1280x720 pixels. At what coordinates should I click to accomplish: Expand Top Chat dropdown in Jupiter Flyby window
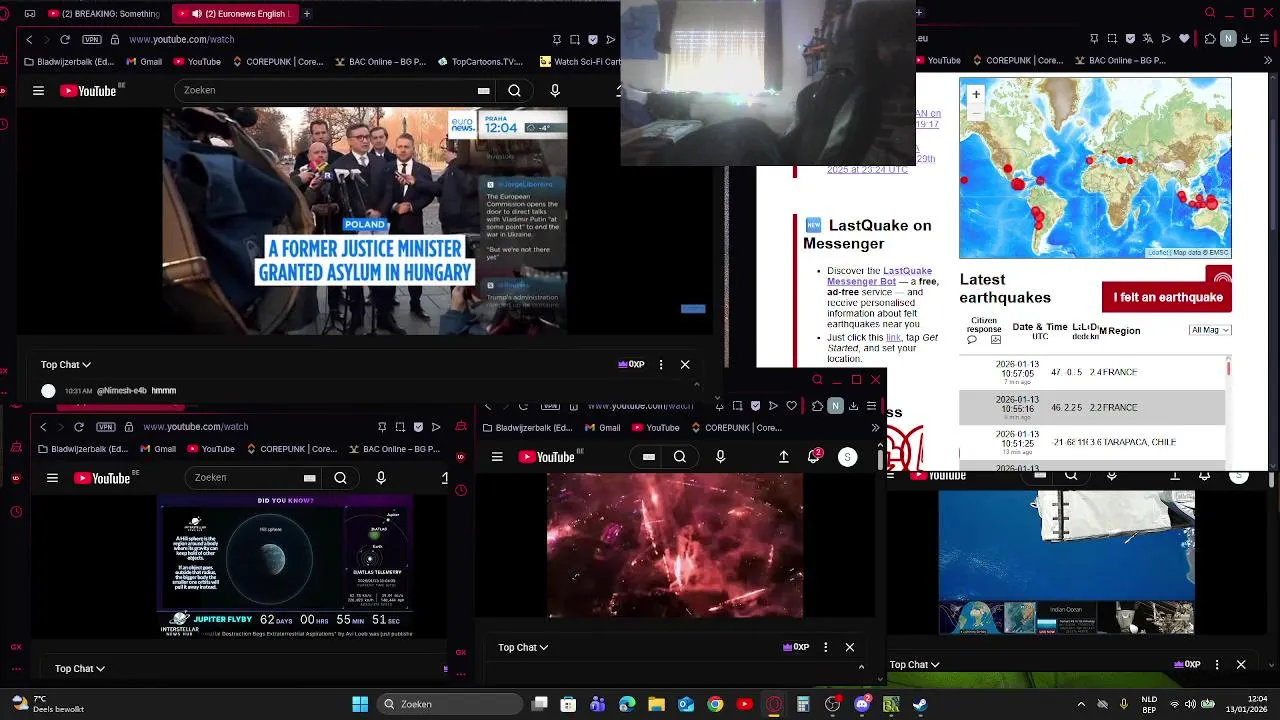click(80, 668)
